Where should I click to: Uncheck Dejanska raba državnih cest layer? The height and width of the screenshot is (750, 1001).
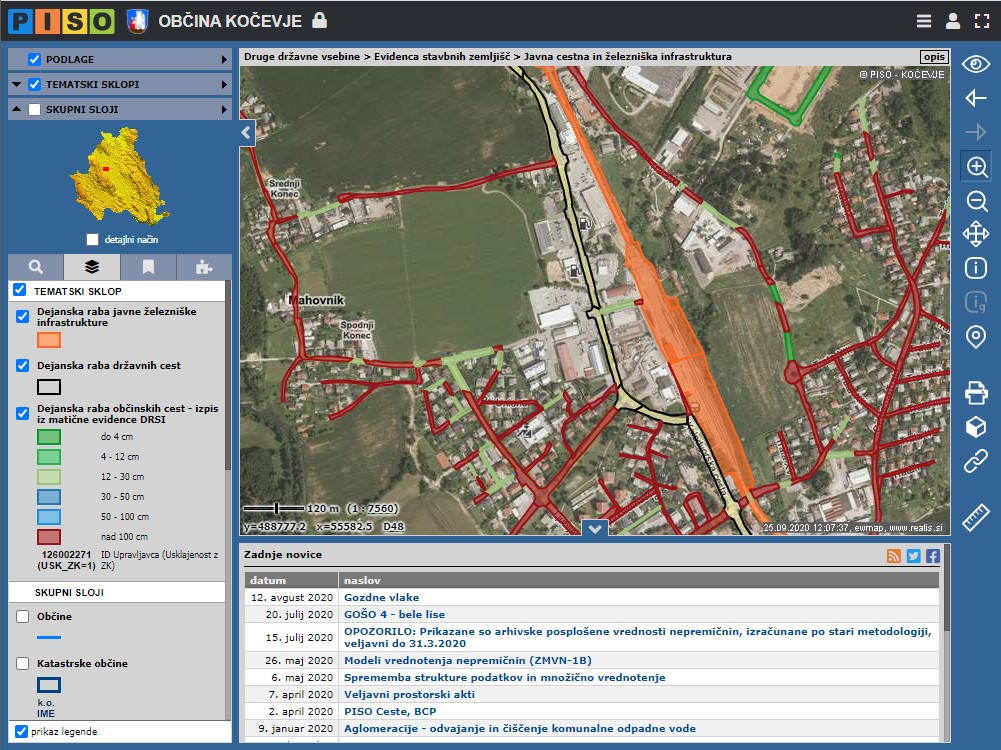tap(23, 366)
